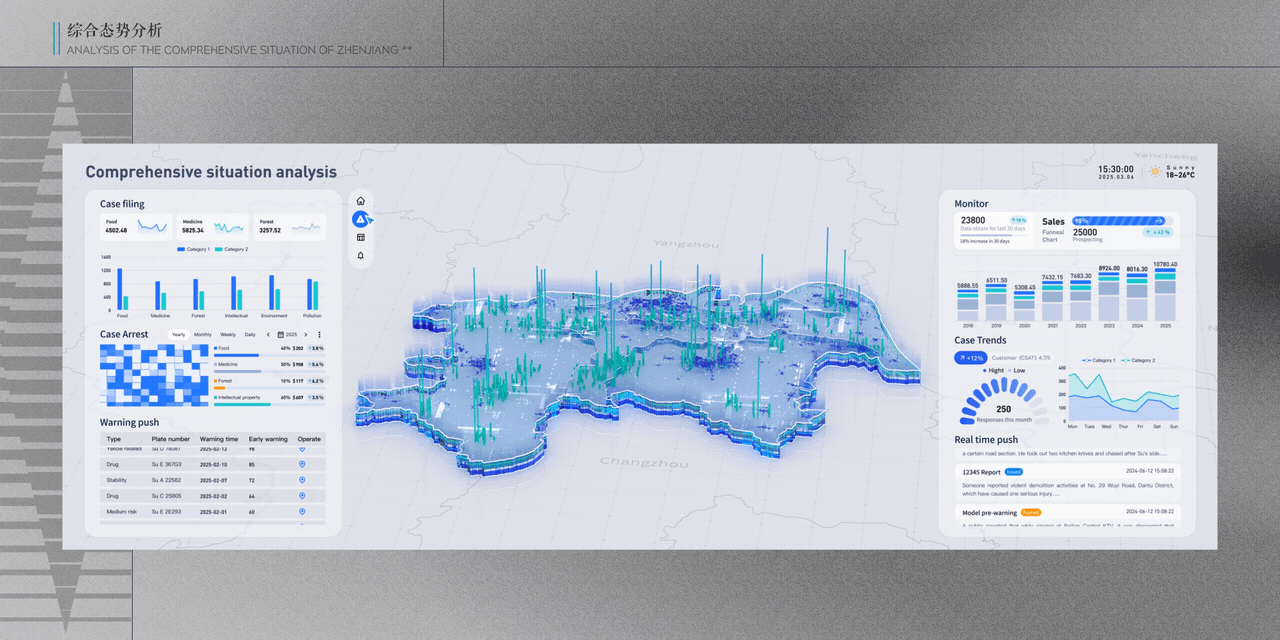Switch Case Arrest to Daily

250,334
